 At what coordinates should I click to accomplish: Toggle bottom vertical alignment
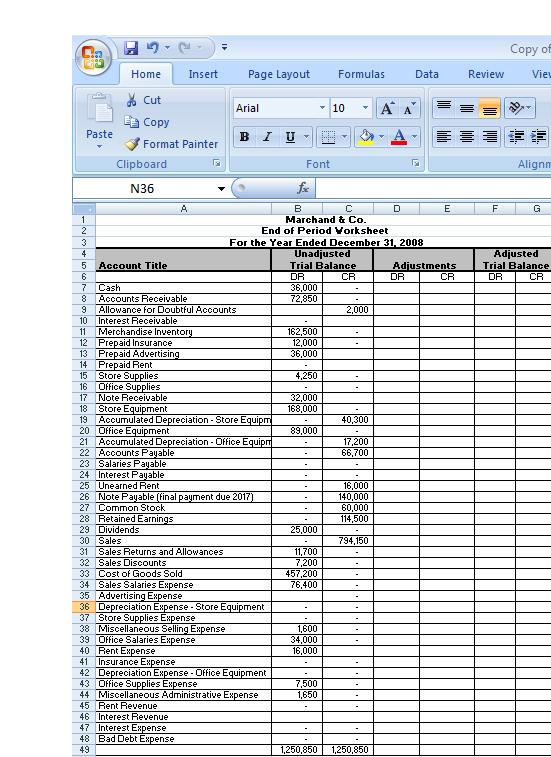pos(489,108)
